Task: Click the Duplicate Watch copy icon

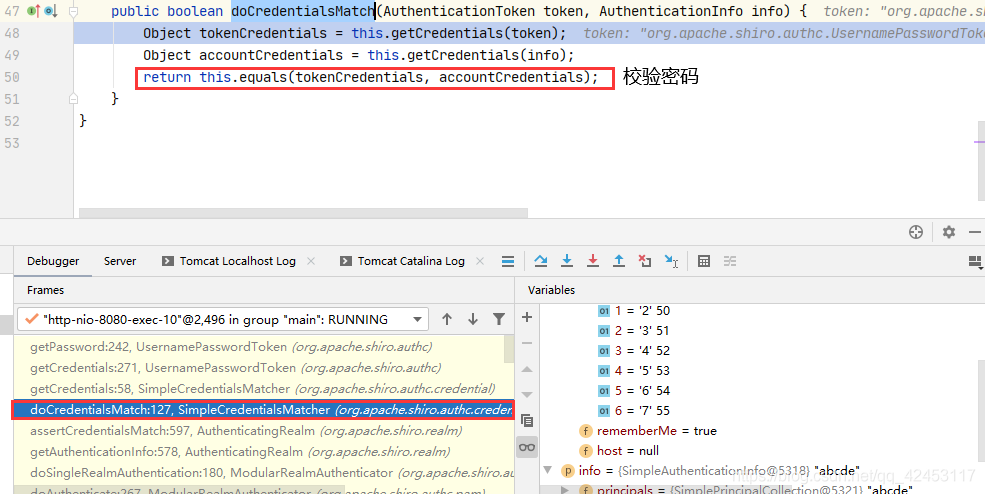Action: tap(527, 420)
